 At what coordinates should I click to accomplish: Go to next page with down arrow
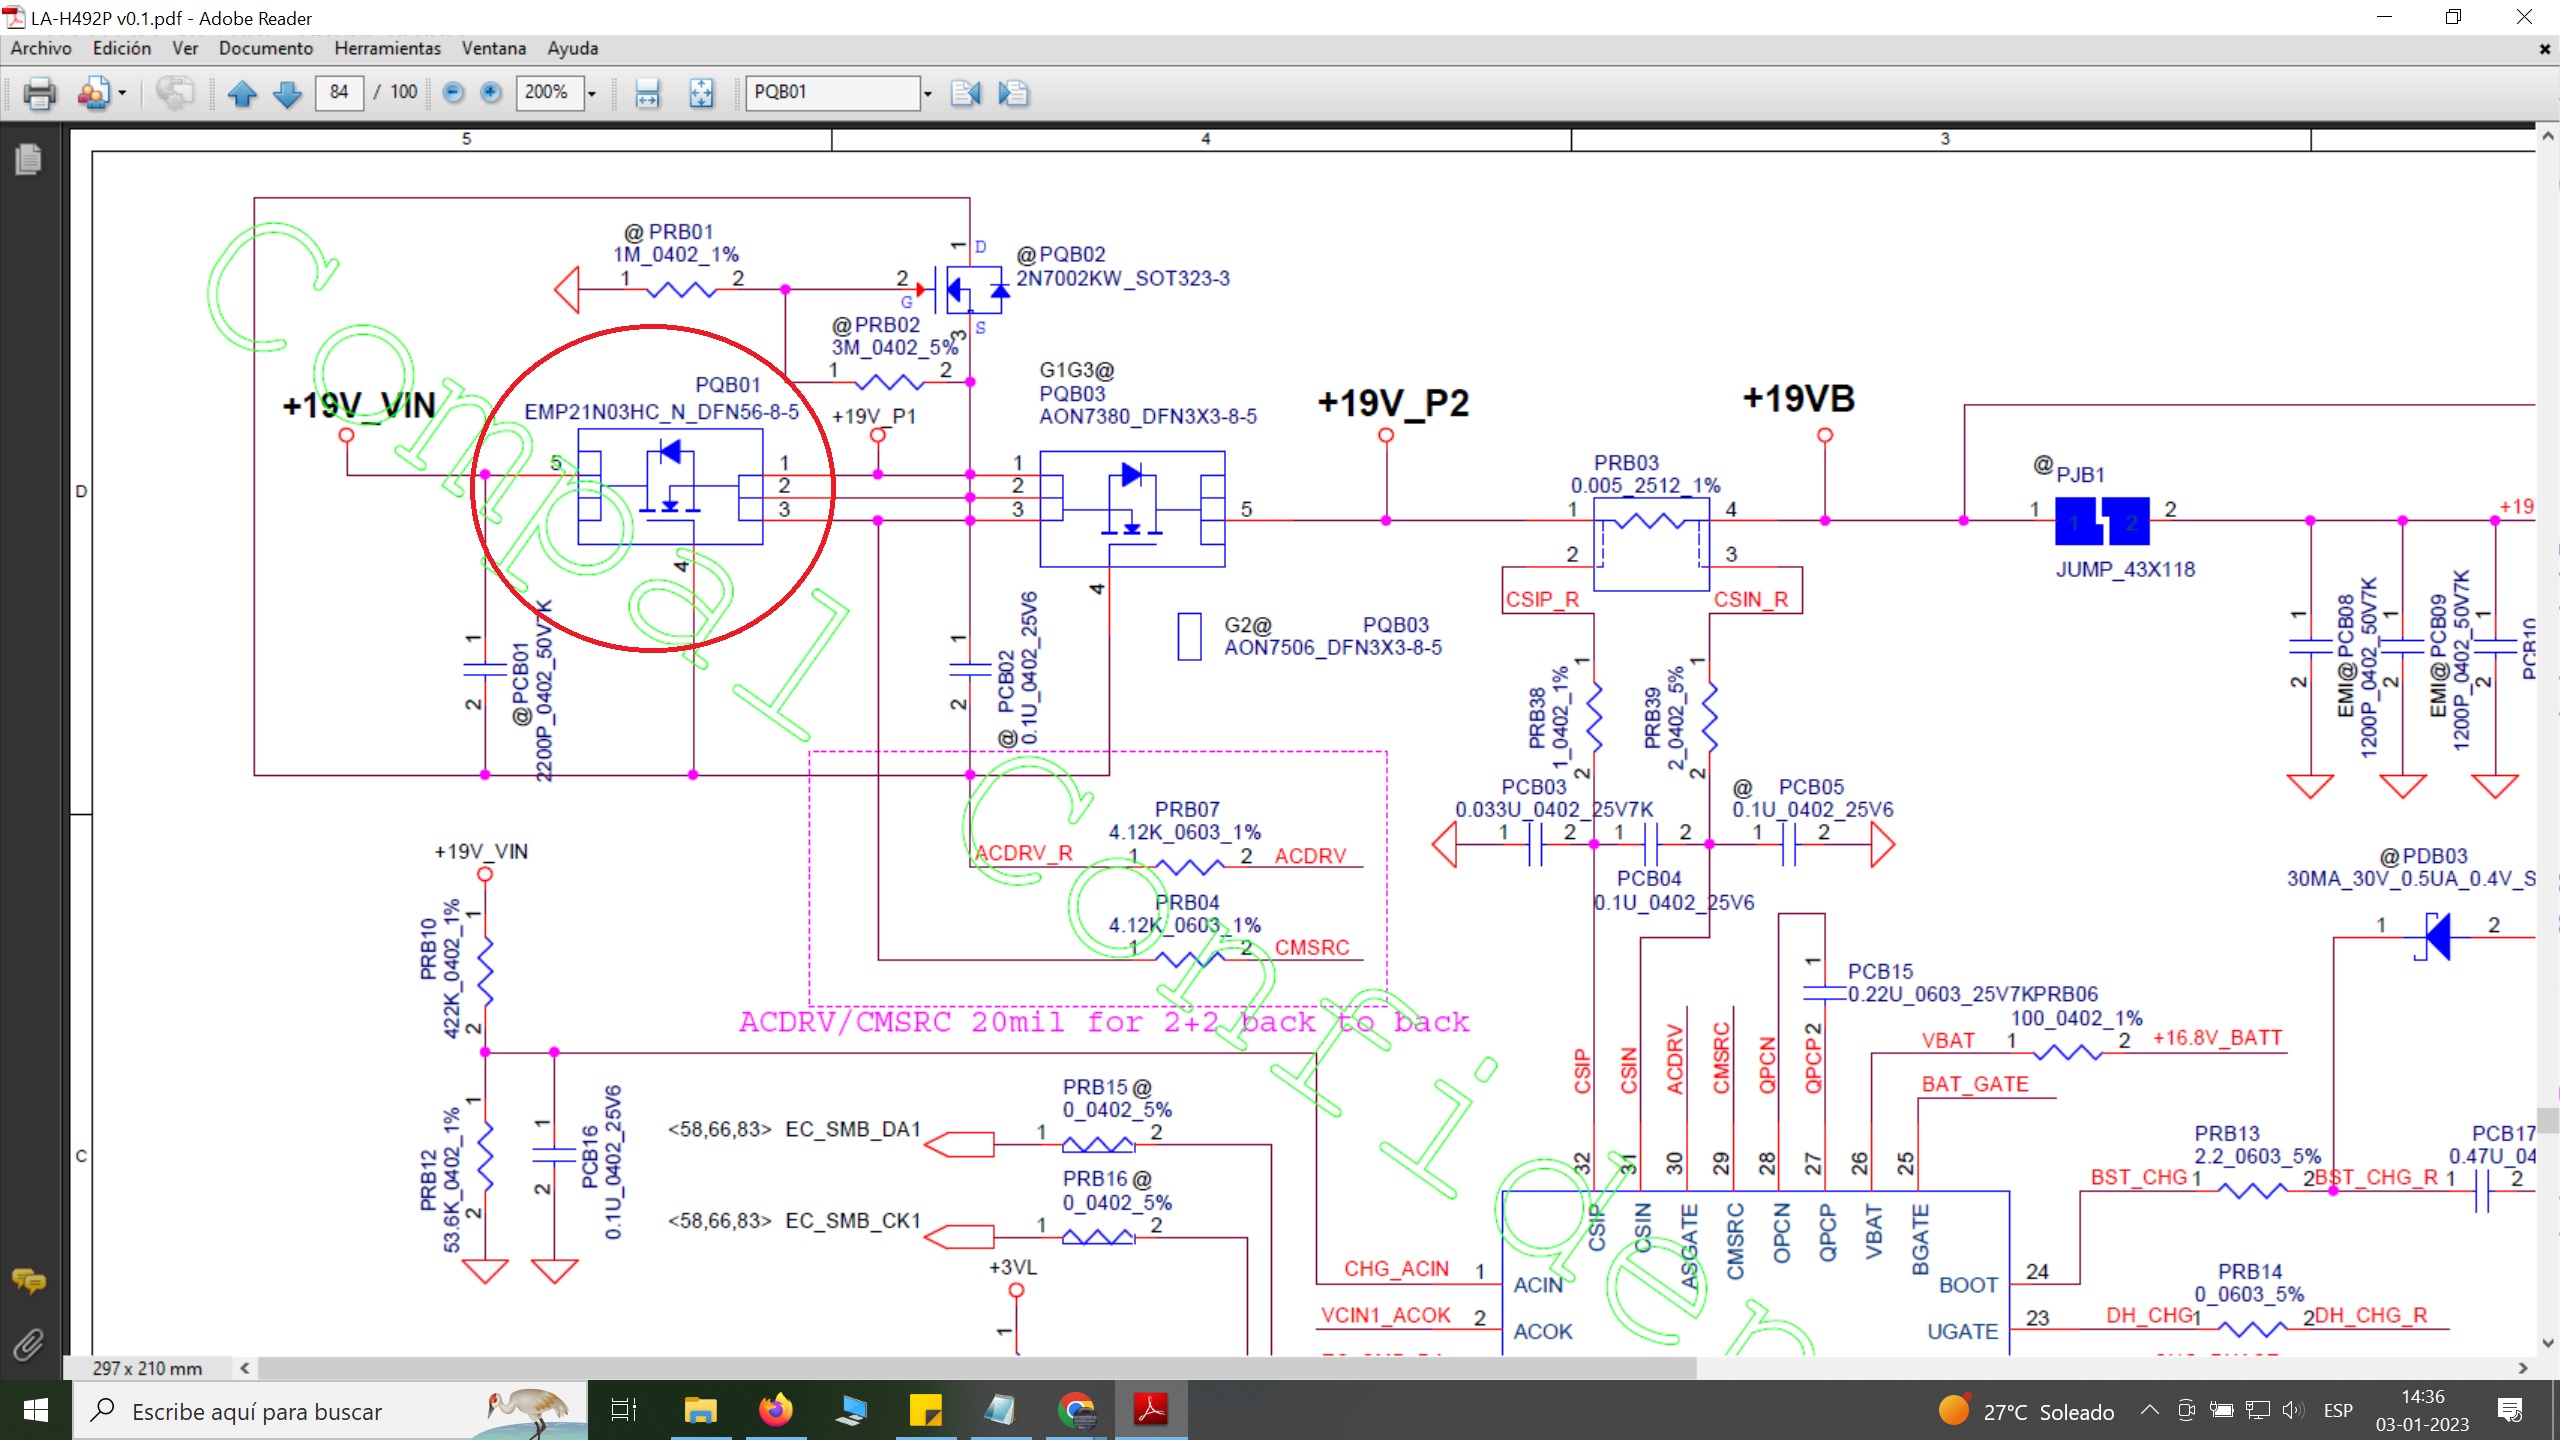tap(288, 93)
